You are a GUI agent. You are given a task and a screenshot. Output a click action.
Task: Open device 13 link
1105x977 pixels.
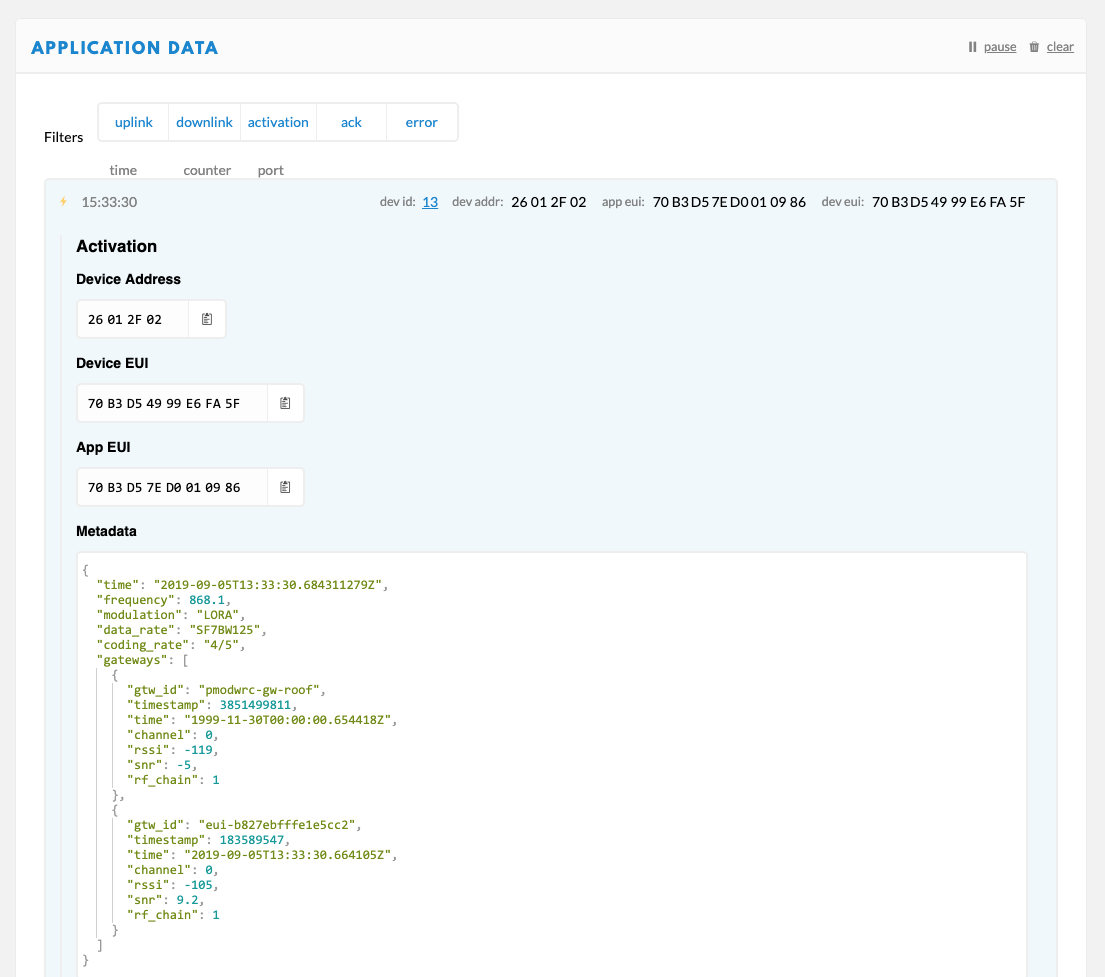[430, 202]
